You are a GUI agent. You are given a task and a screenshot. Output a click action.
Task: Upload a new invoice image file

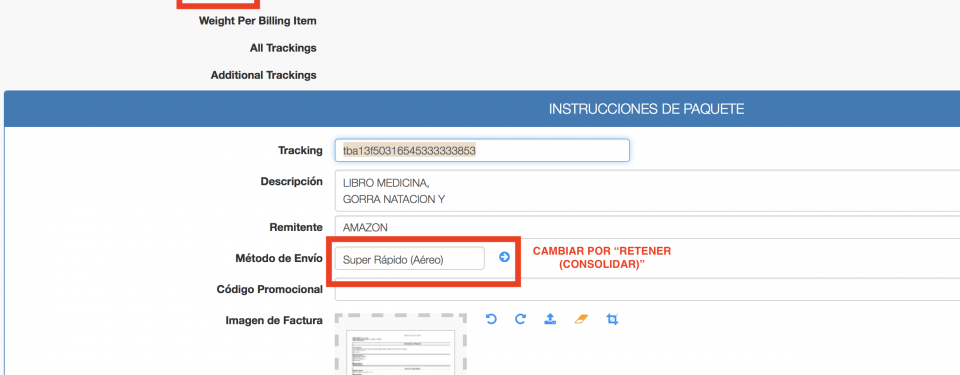550,319
